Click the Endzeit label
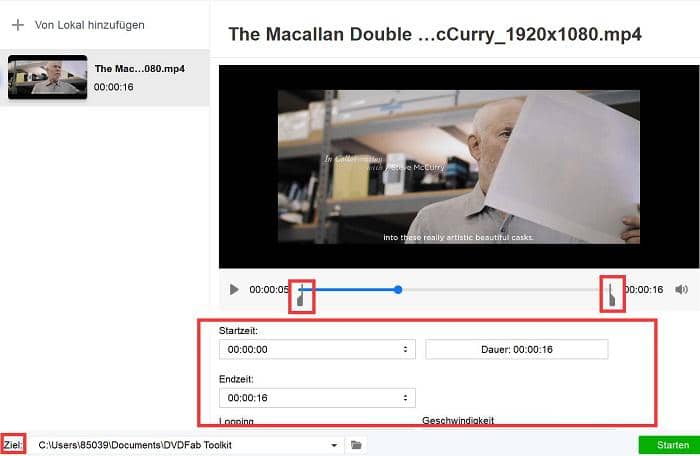Image resolution: width=700 pixels, height=456 pixels. (x=236, y=379)
